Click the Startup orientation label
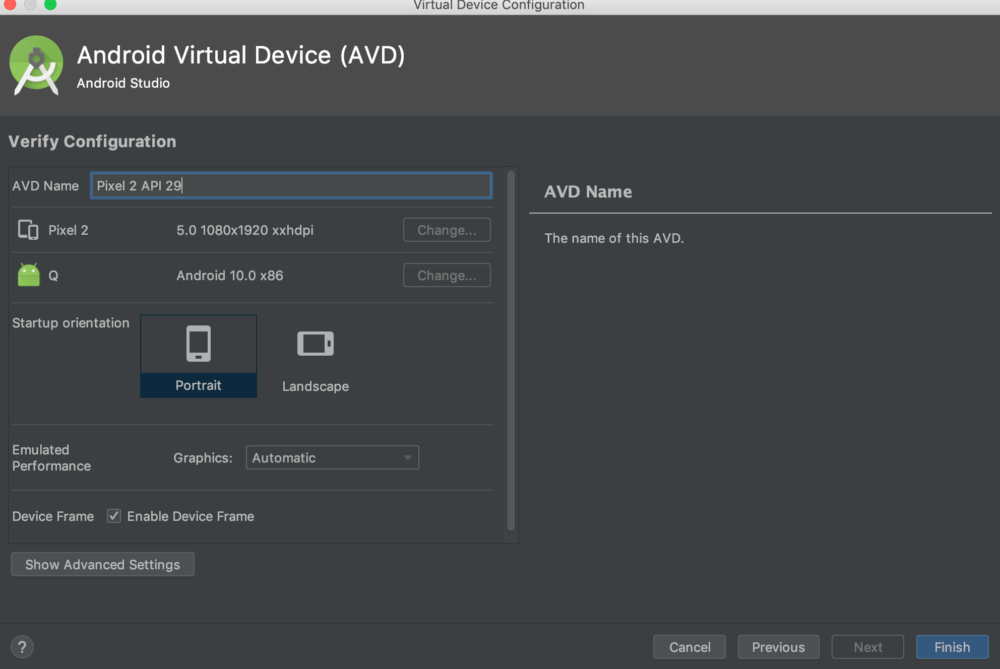Viewport: 1000px width, 669px height. click(x=71, y=323)
